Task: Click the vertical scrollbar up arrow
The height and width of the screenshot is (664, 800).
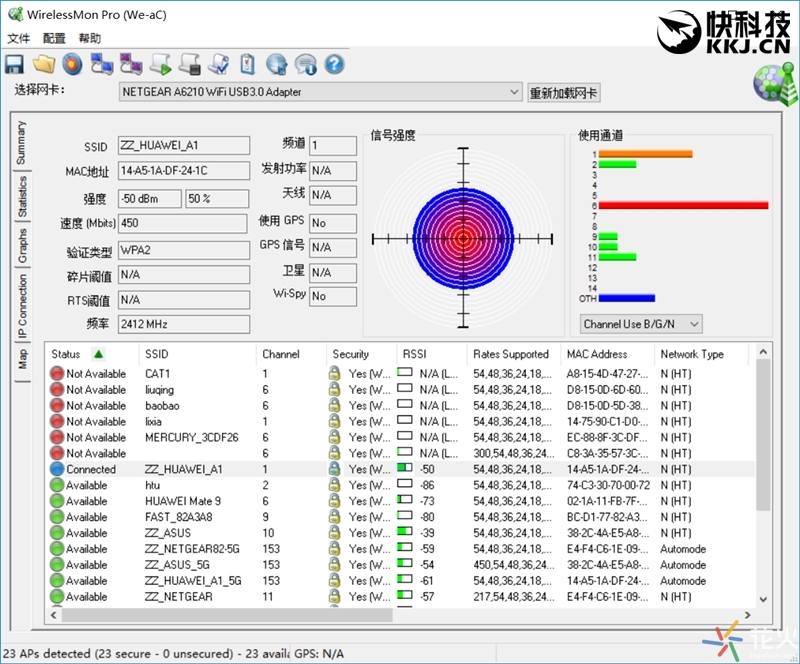Action: [x=763, y=352]
